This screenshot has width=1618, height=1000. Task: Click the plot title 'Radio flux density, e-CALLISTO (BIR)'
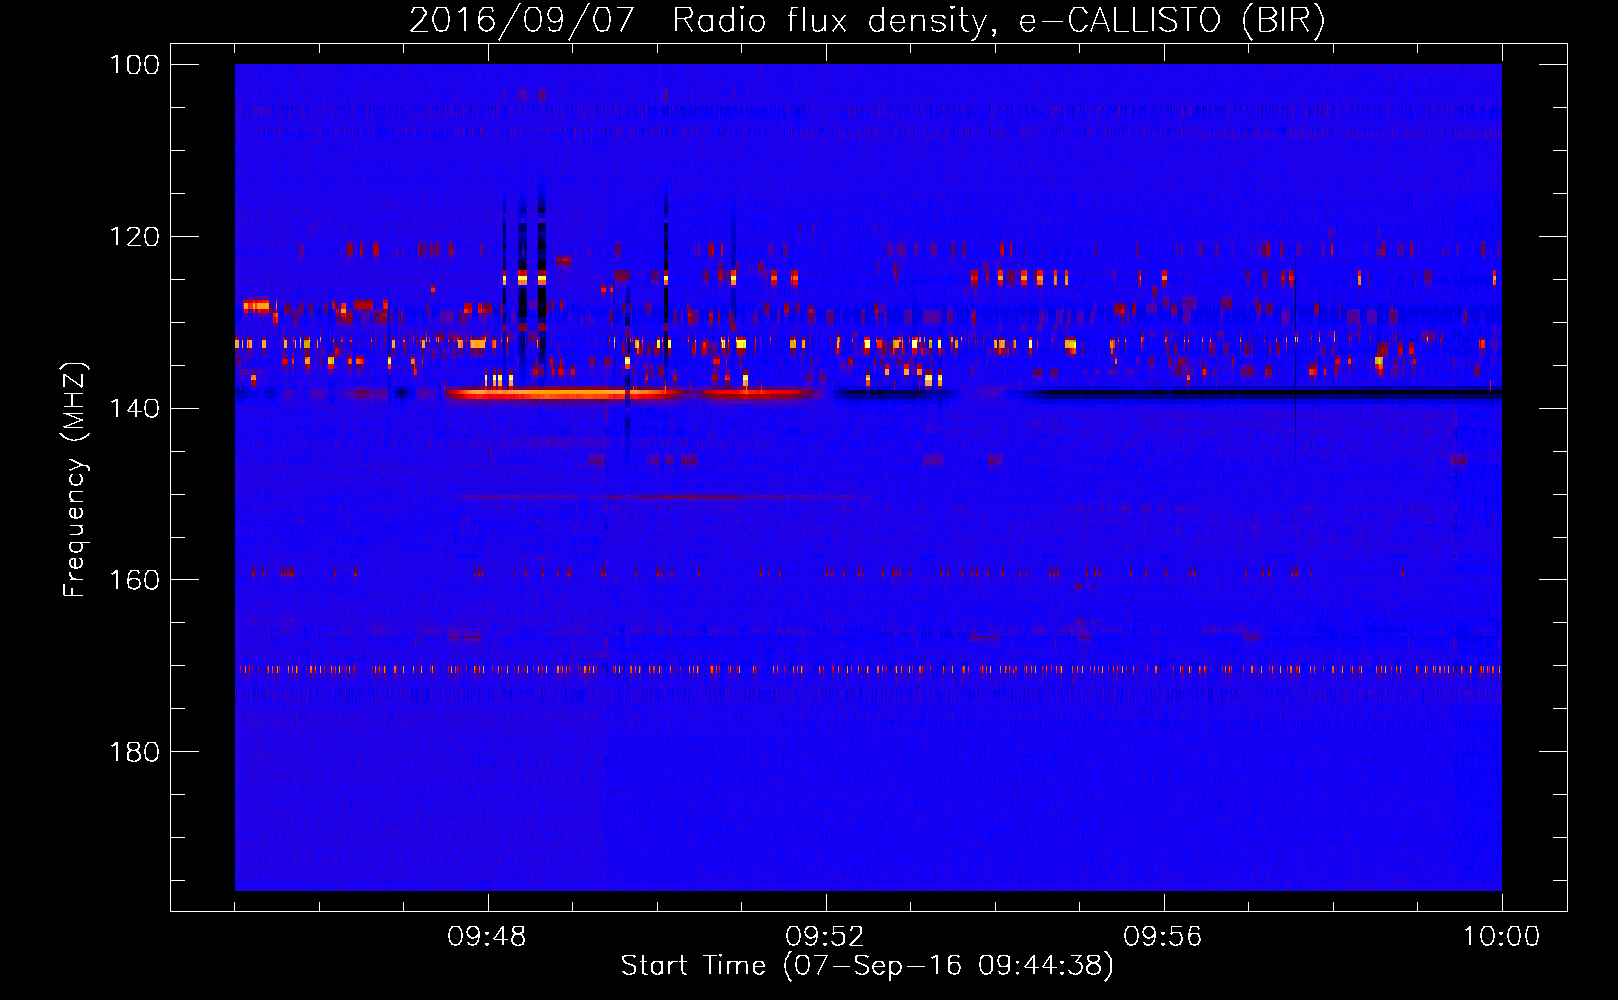pos(998,20)
